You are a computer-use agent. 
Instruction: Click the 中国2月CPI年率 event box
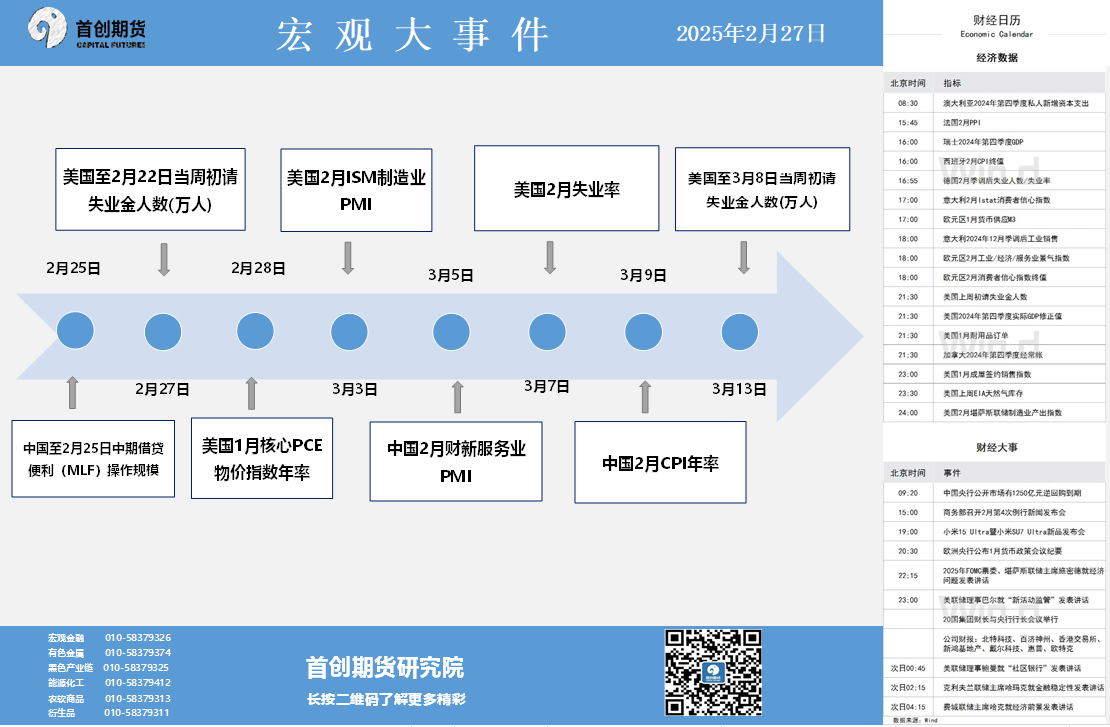(660, 462)
